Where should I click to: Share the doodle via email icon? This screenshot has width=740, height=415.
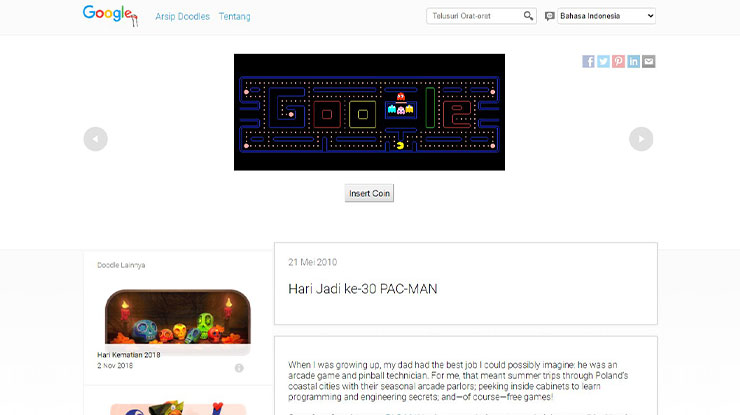click(x=648, y=61)
